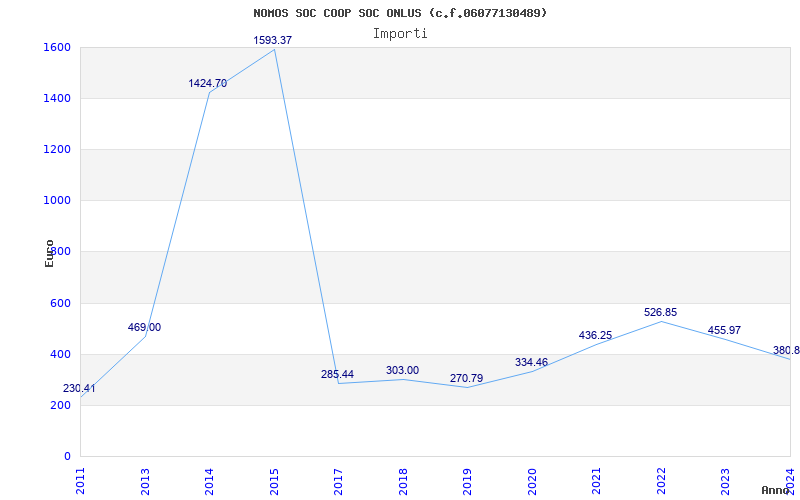Select the 2021 x-axis year label

click(596, 482)
